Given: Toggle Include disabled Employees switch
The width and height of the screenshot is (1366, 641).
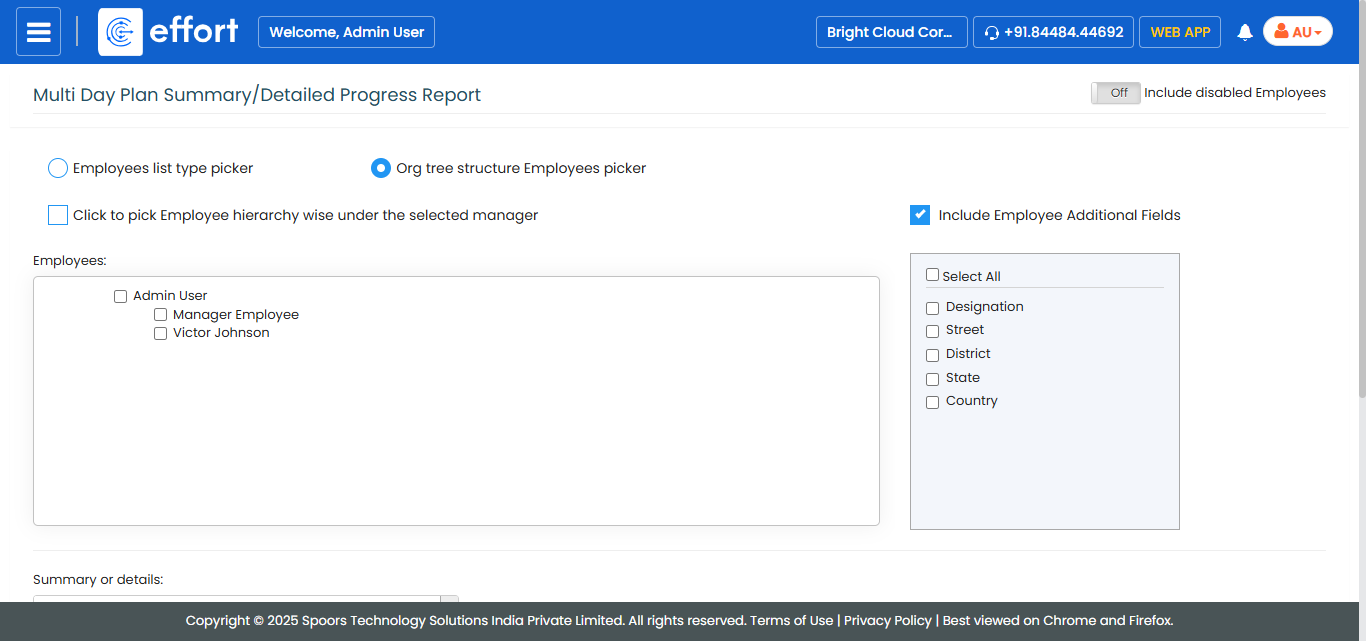Looking at the screenshot, I should point(1115,93).
